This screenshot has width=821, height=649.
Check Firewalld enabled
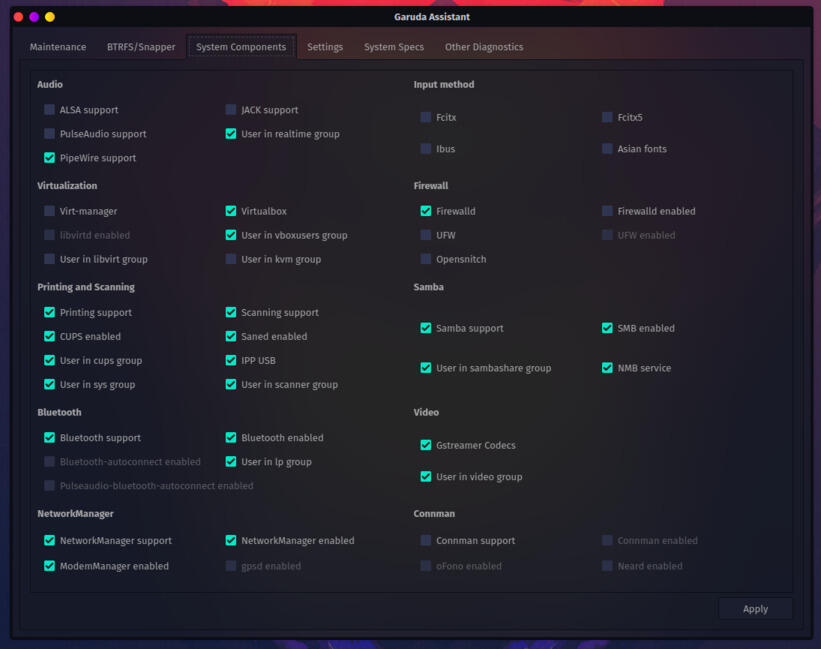point(607,211)
